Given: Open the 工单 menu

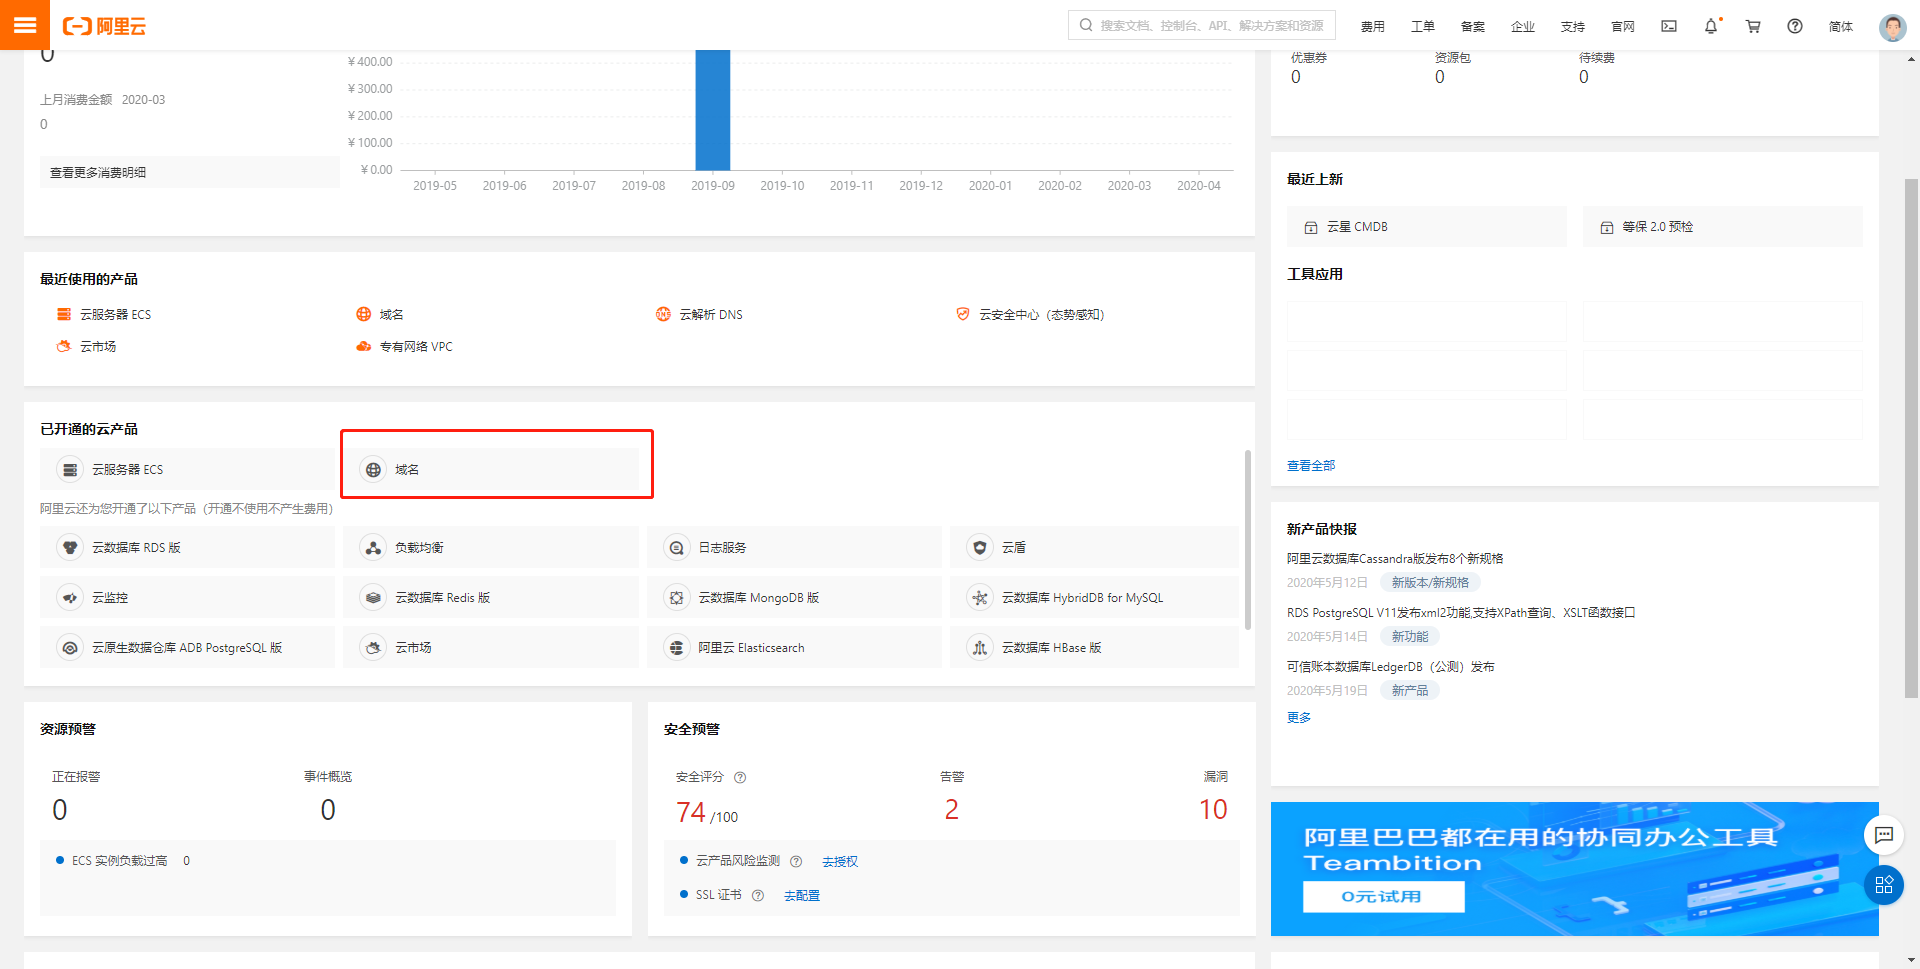Looking at the screenshot, I should point(1422,26).
